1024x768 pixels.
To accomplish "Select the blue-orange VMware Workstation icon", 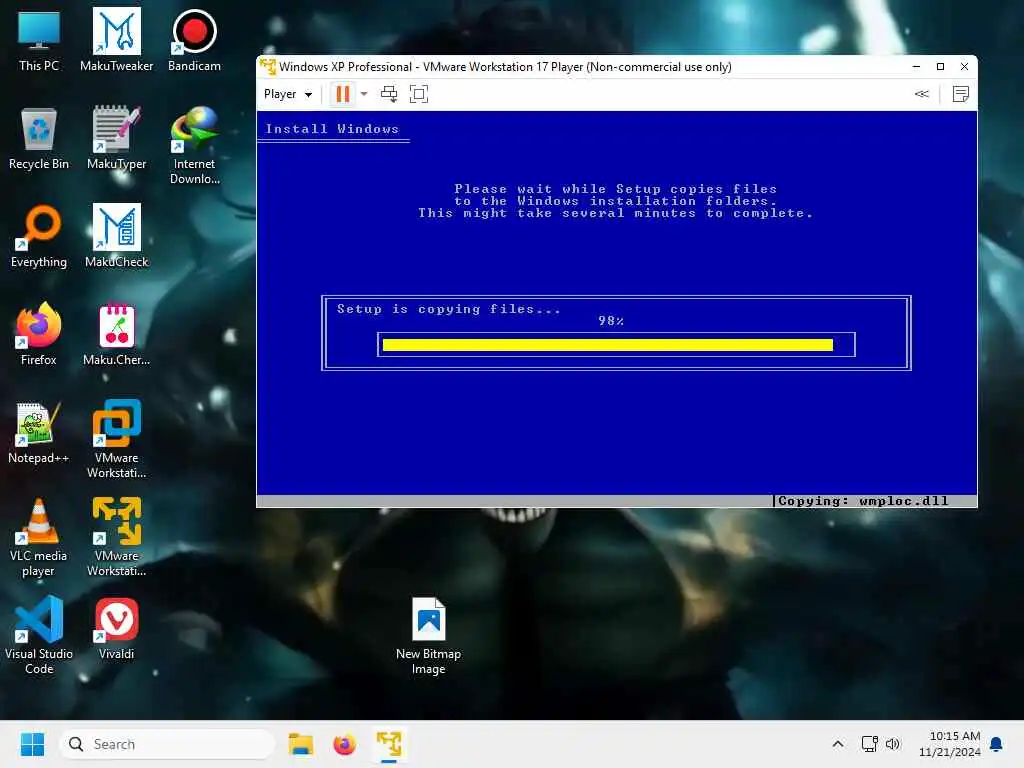I will pyautogui.click(x=116, y=440).
